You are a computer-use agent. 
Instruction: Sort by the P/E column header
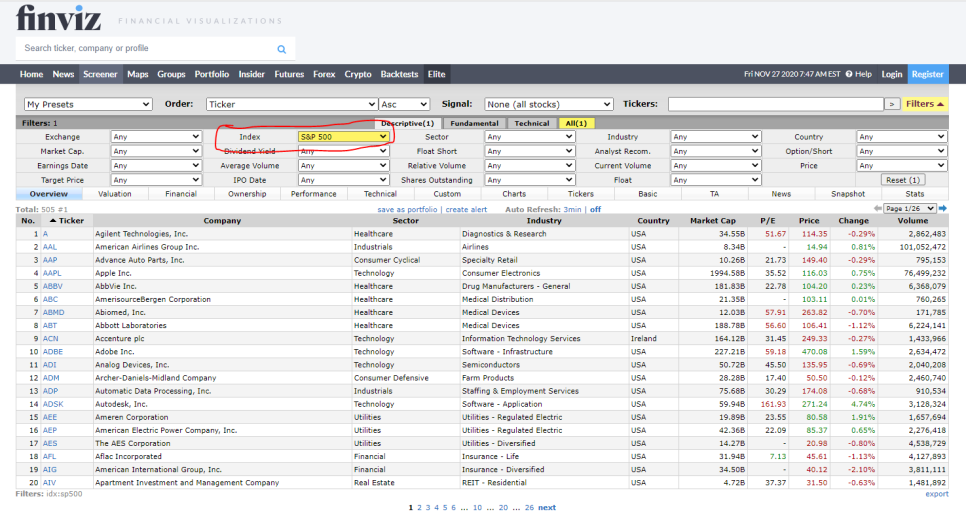(768, 221)
